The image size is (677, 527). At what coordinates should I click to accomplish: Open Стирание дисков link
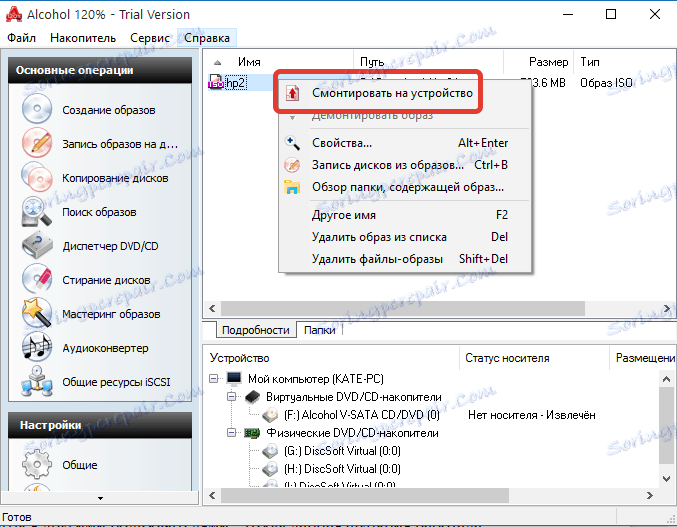(x=106, y=280)
